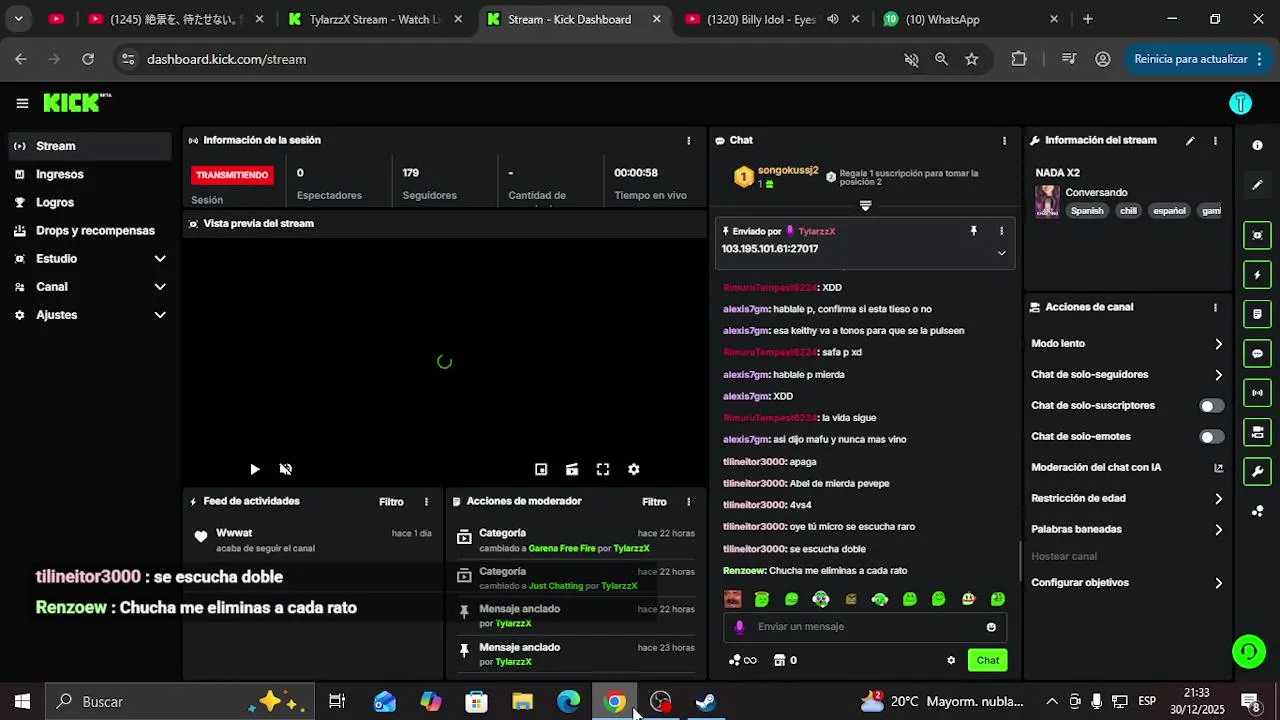Go to Logros in the sidebar

pos(90,202)
